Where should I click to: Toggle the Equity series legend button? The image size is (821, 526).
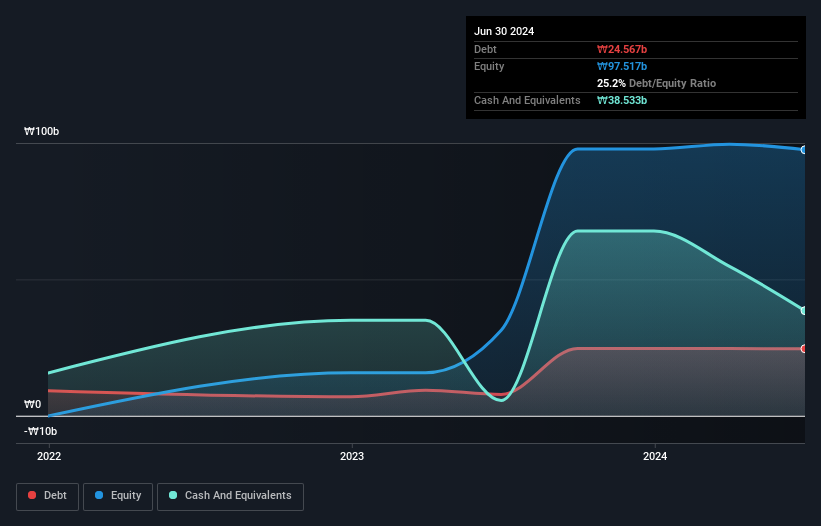pos(118,496)
